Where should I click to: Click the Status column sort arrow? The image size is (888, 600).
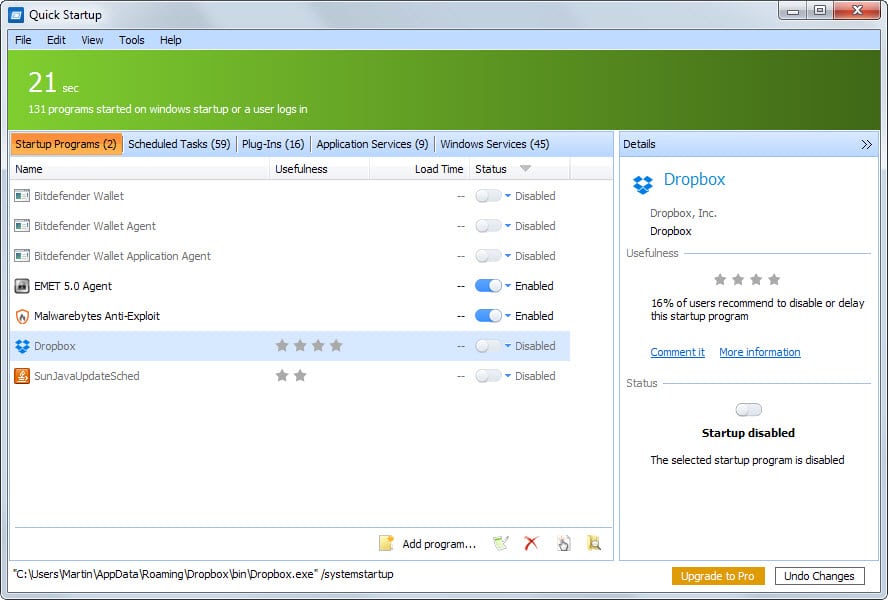pos(525,169)
